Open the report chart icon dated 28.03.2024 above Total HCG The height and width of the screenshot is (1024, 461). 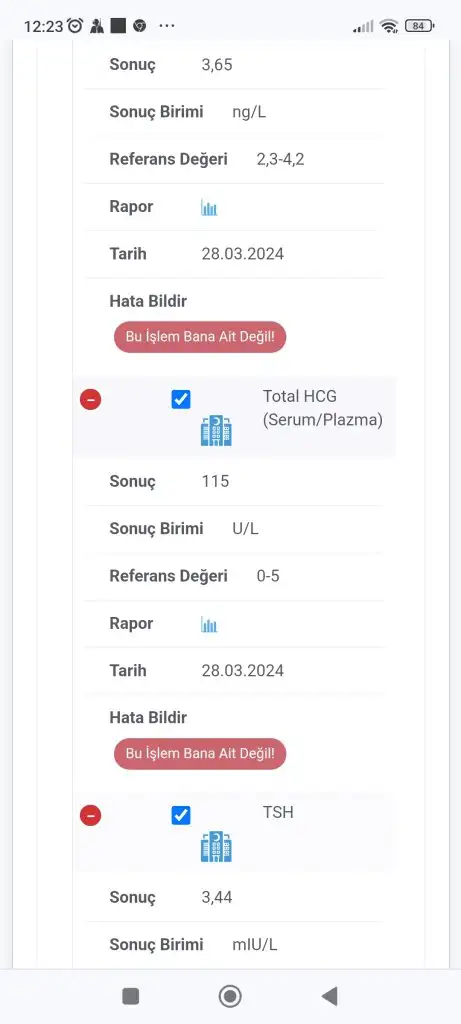pos(209,208)
